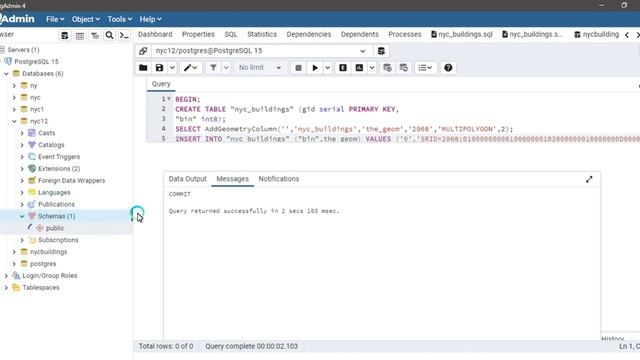Click the edit pencil toolbar button
The image size is (640, 360).
click(x=191, y=68)
